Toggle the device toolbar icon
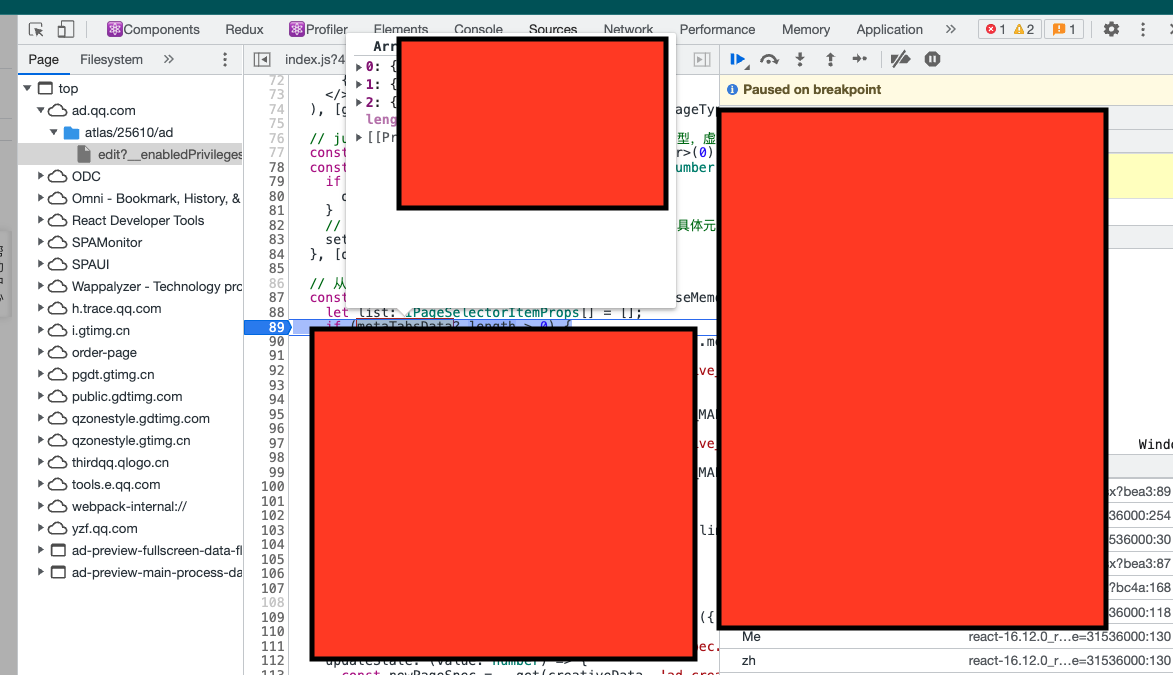 pyautogui.click(x=66, y=30)
